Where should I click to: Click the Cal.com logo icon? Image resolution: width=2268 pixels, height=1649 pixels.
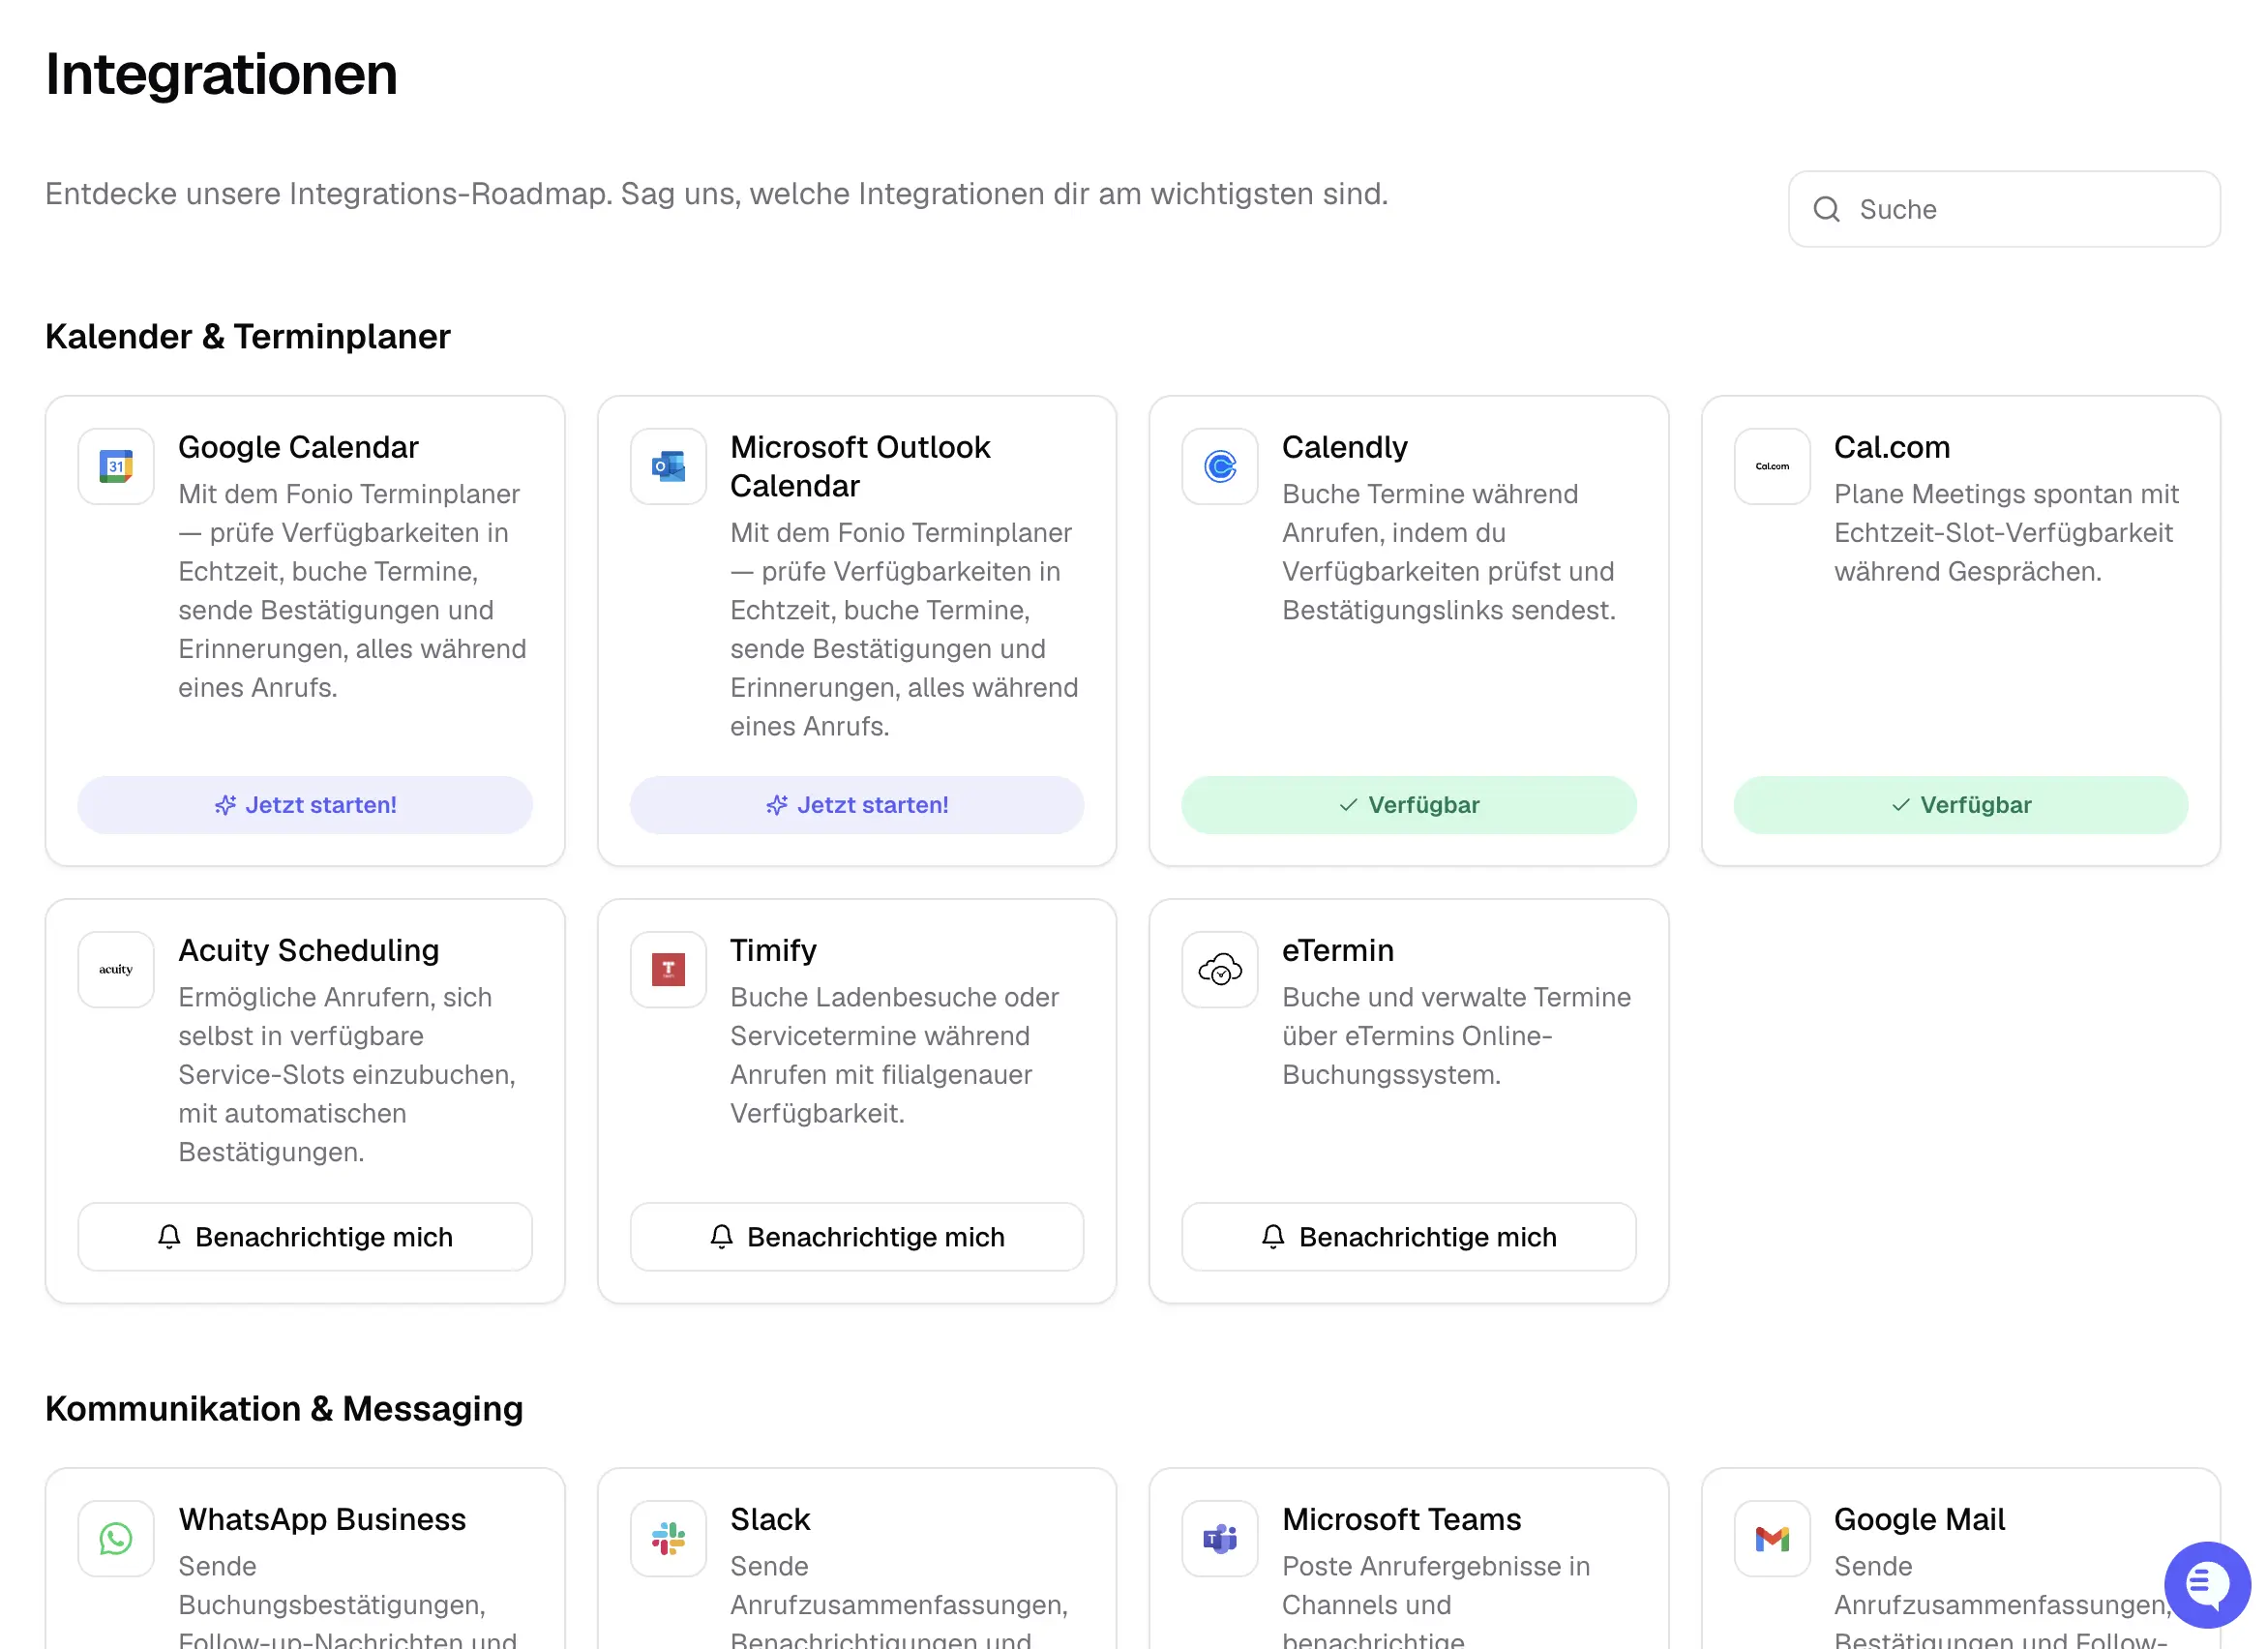[x=1771, y=466]
